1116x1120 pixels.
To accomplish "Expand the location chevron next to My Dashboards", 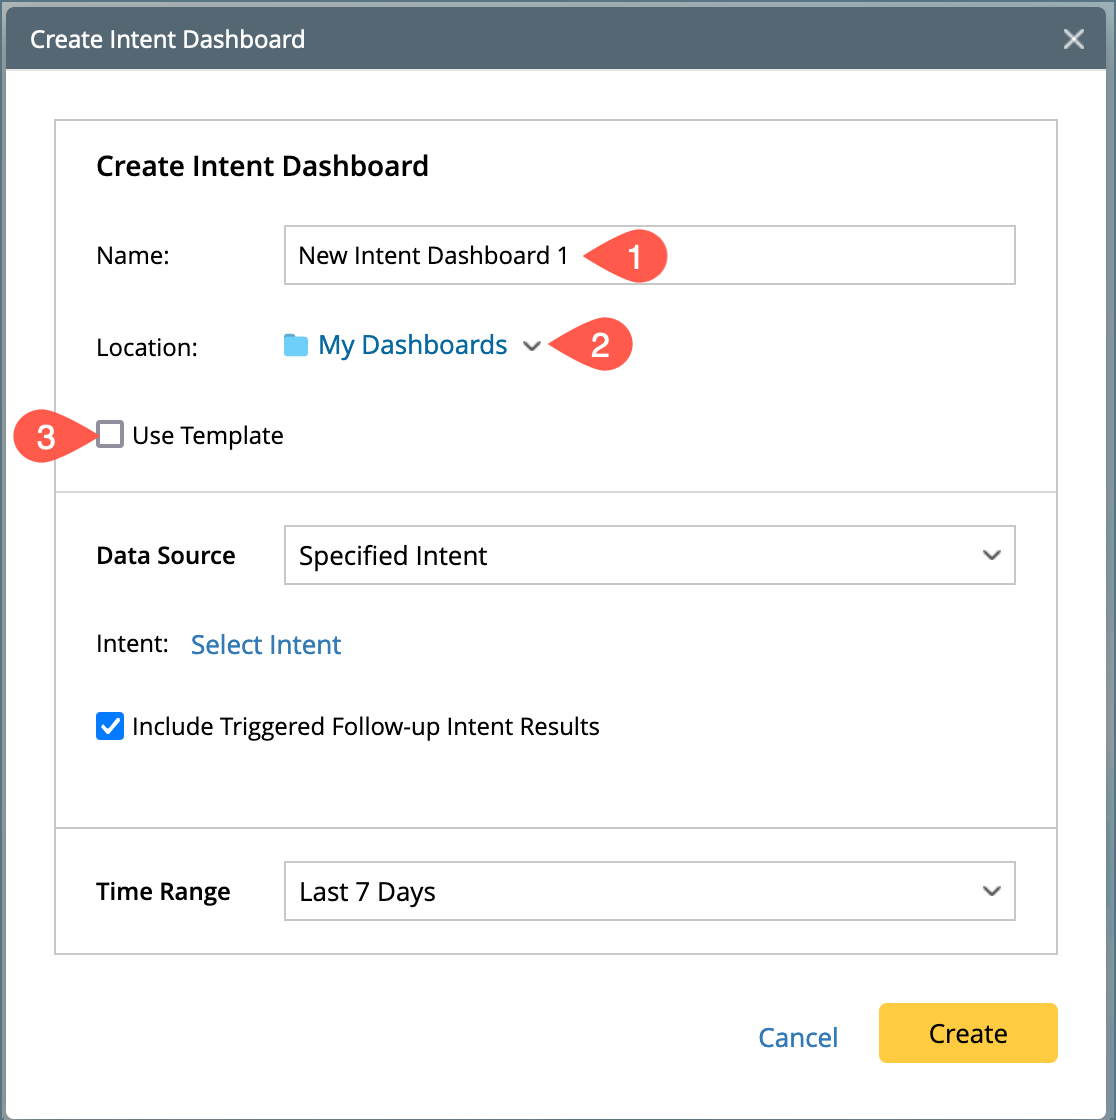I will (533, 346).
